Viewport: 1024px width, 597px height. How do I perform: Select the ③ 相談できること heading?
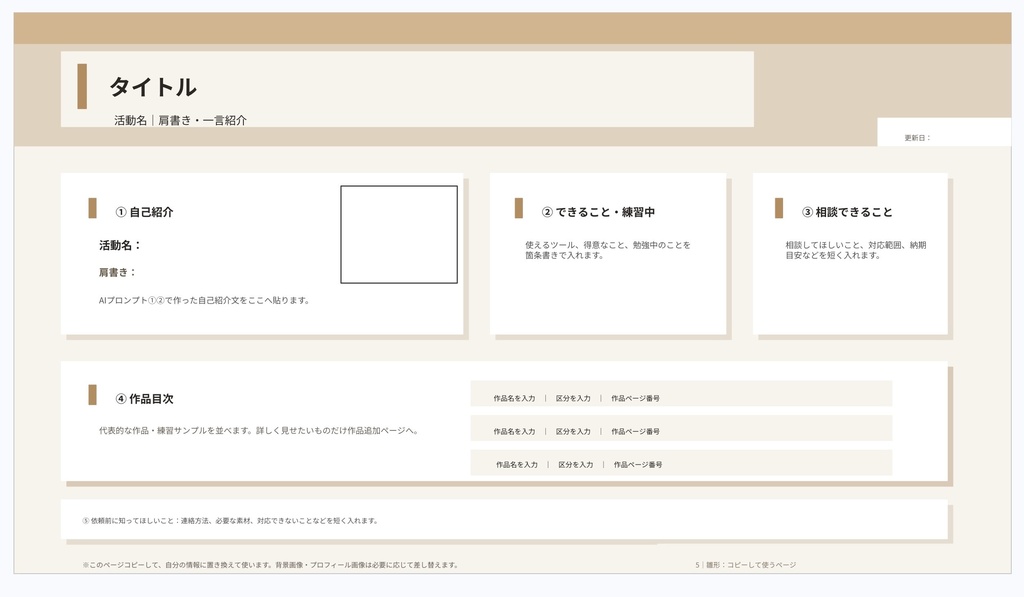(847, 212)
